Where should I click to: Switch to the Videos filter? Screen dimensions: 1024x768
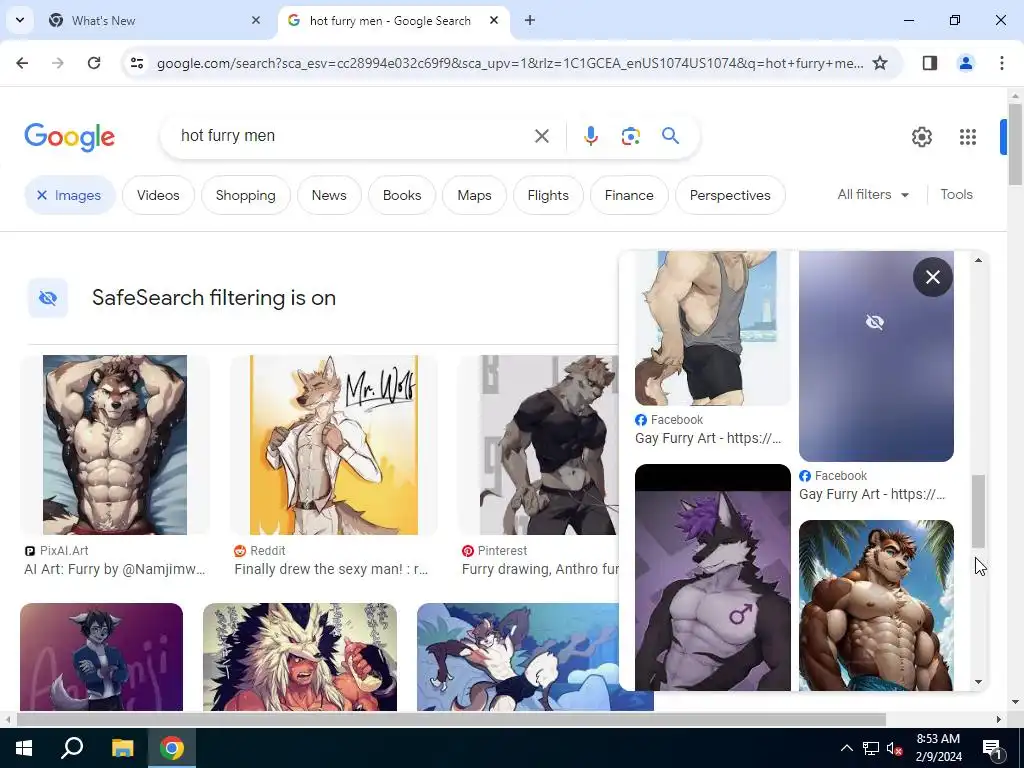[x=158, y=195]
